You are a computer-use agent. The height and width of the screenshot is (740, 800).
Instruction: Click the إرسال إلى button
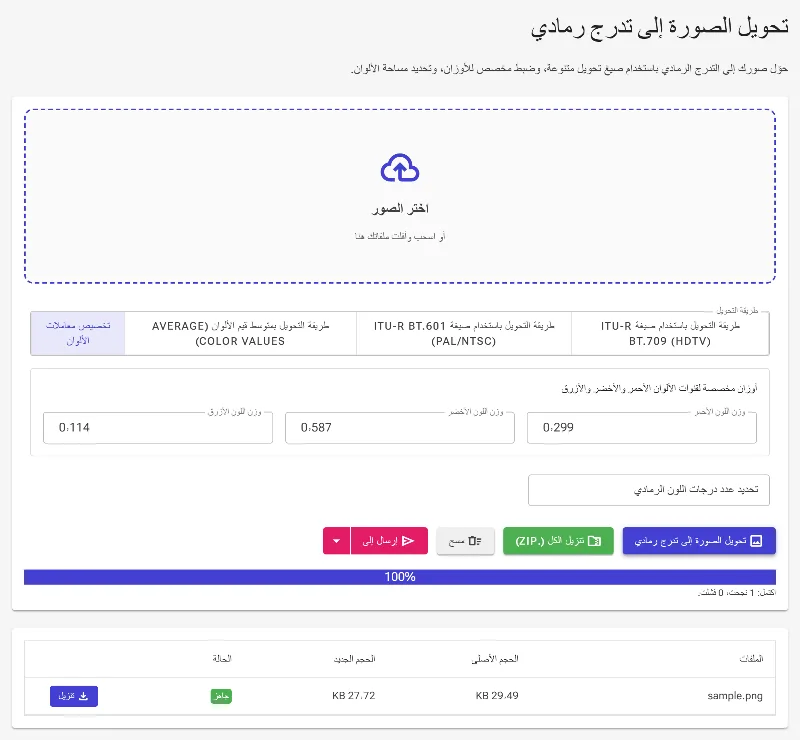(389, 541)
